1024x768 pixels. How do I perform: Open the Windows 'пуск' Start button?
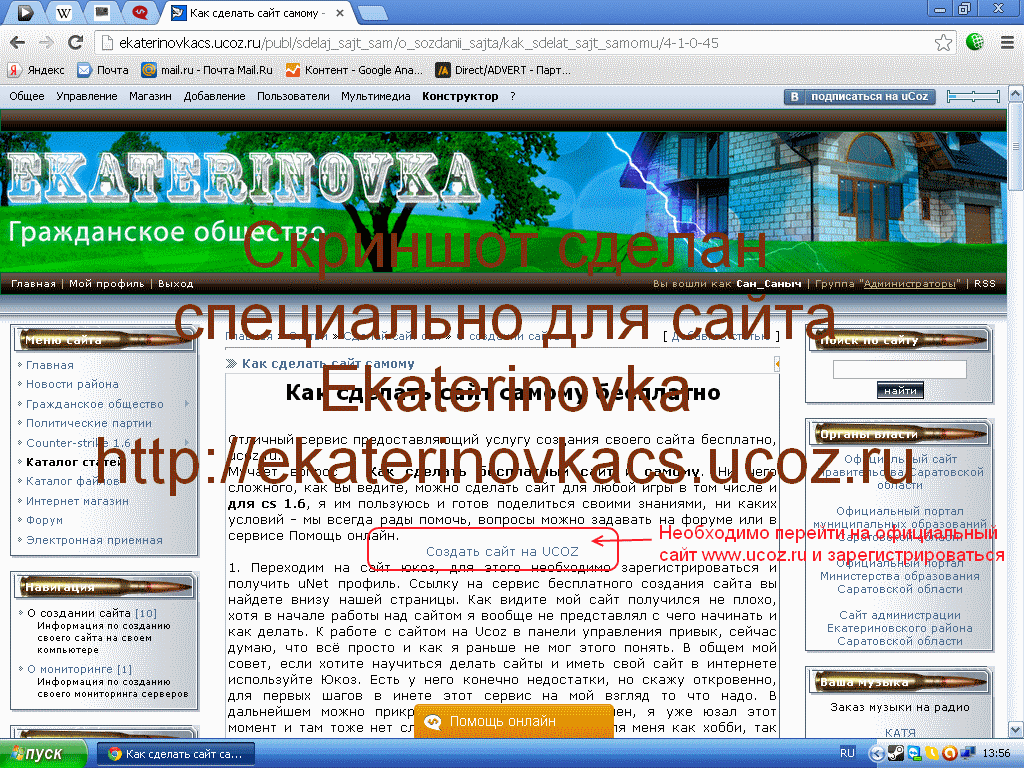43,754
